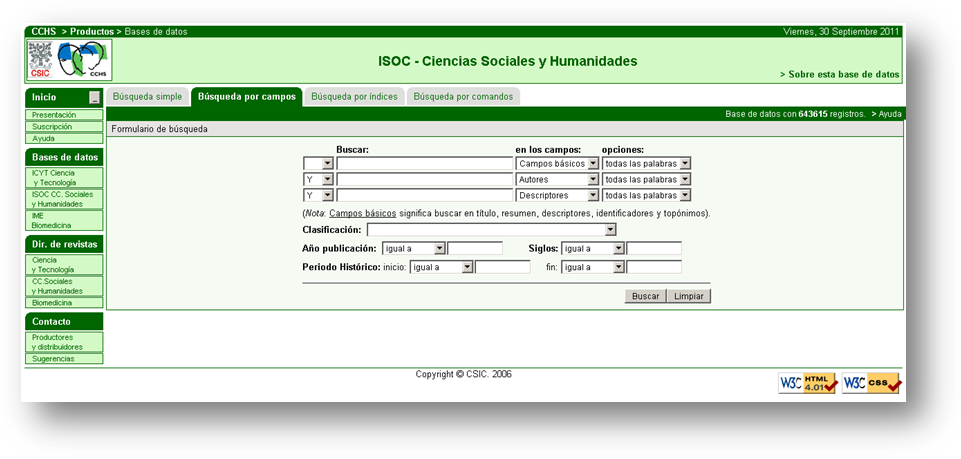The image size is (961, 459).
Task: Open the Inicio sidebar heading
Action: pyautogui.click(x=44, y=97)
